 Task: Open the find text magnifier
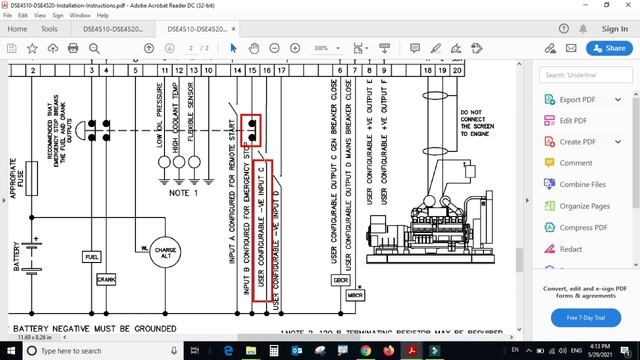[94, 48]
